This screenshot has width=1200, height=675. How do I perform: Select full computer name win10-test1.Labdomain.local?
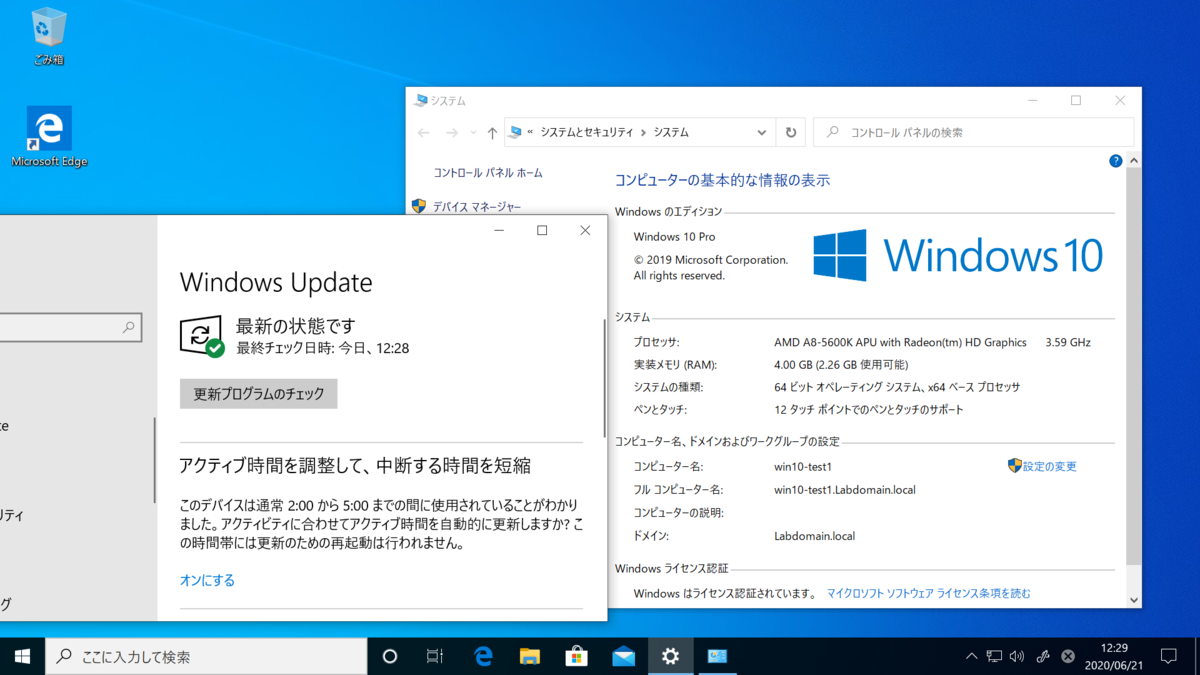[x=845, y=490]
